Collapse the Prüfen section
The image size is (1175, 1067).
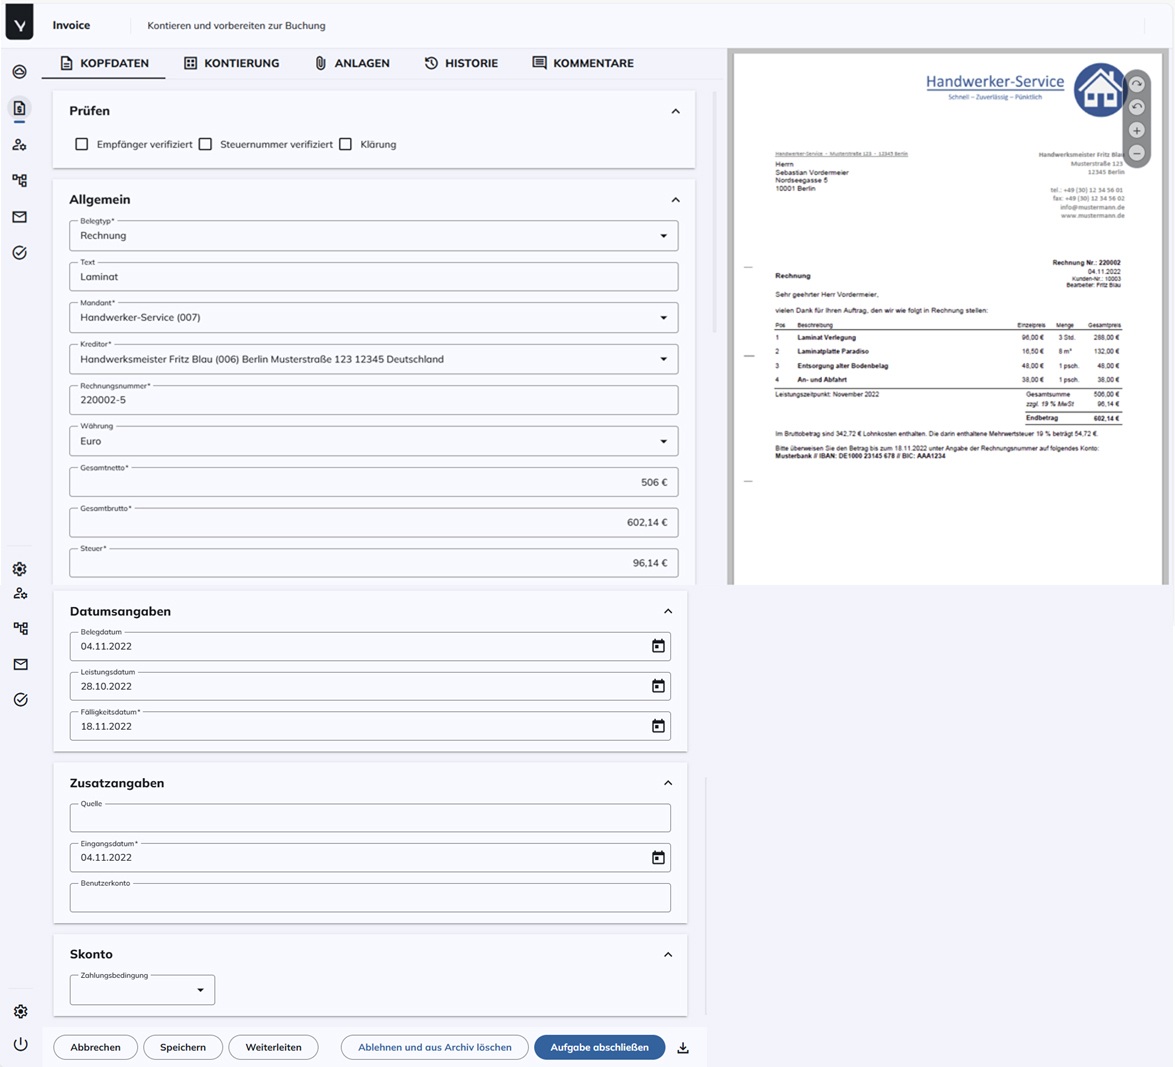coord(675,111)
